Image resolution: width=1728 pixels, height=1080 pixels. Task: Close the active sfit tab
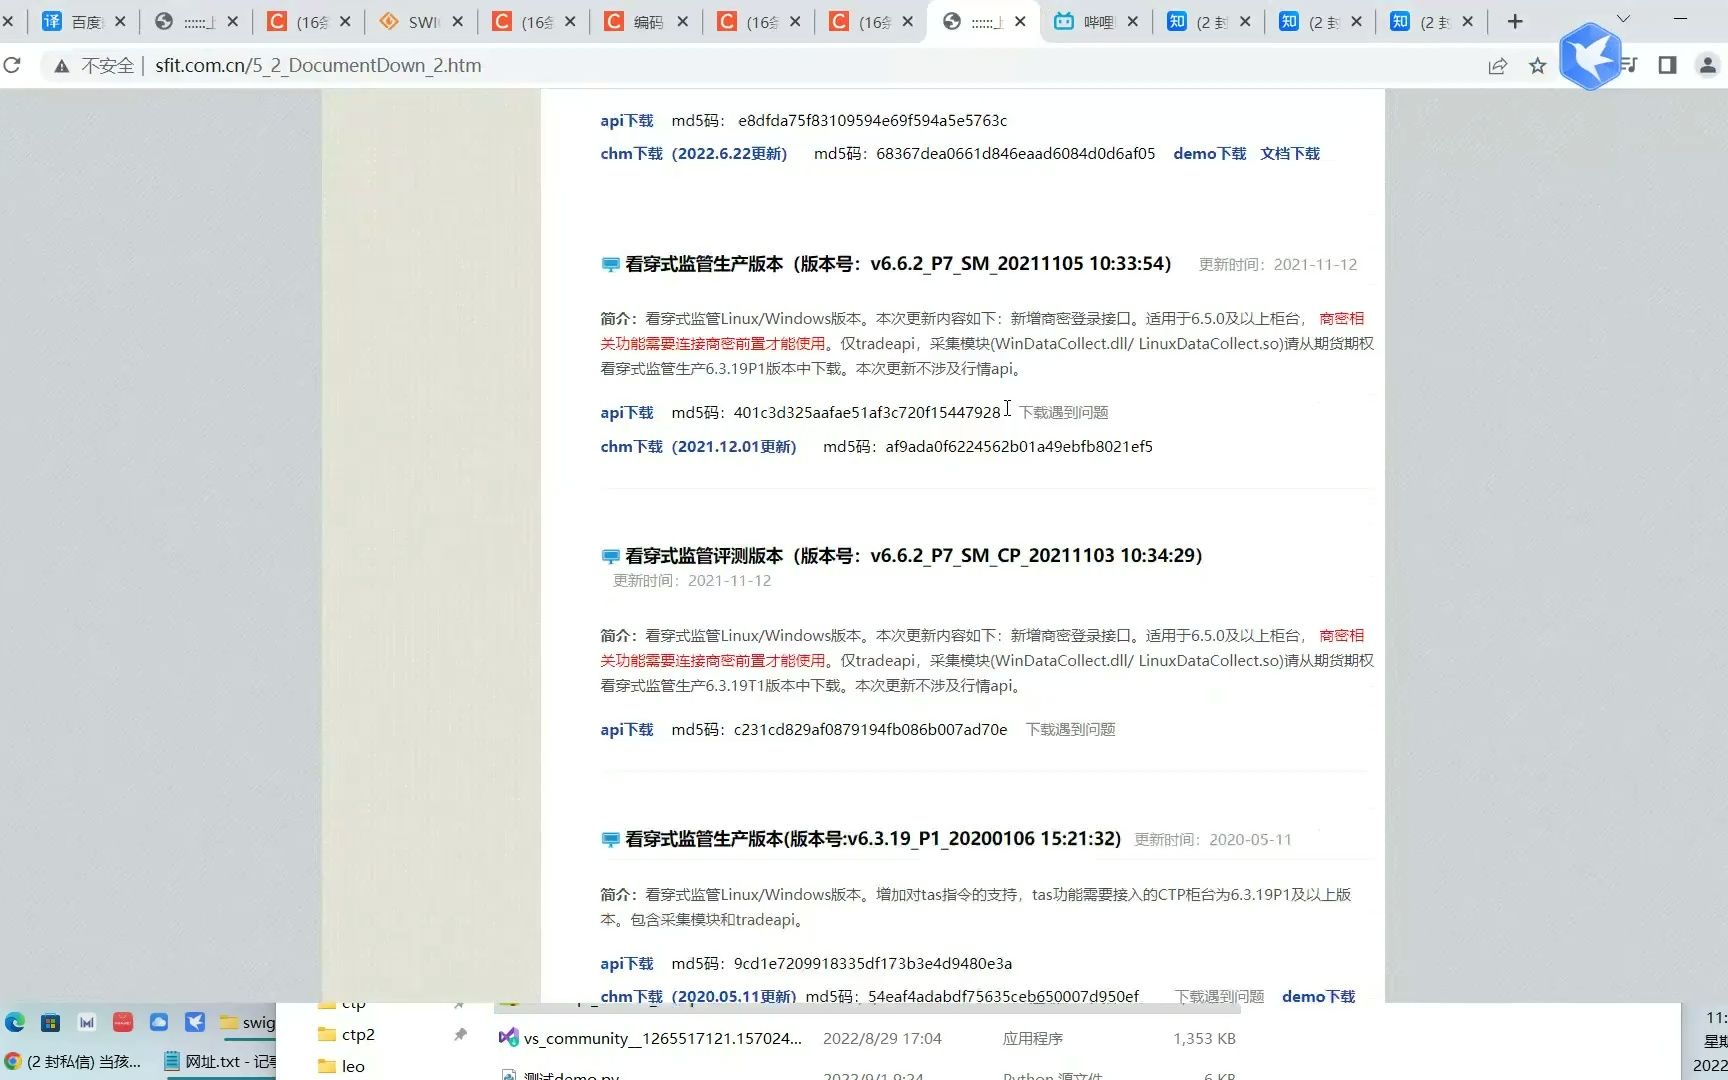(x=1020, y=21)
